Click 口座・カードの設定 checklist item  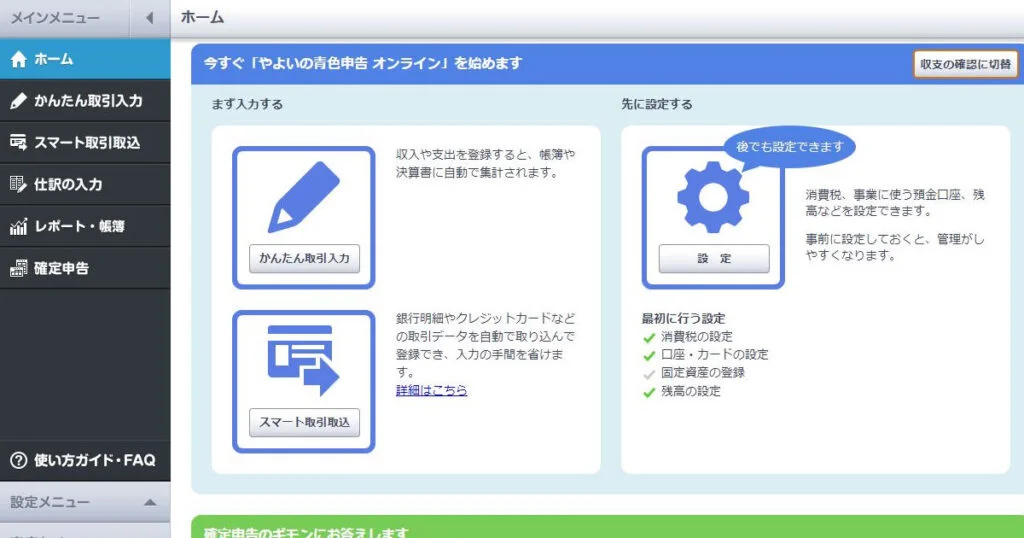tap(714, 355)
